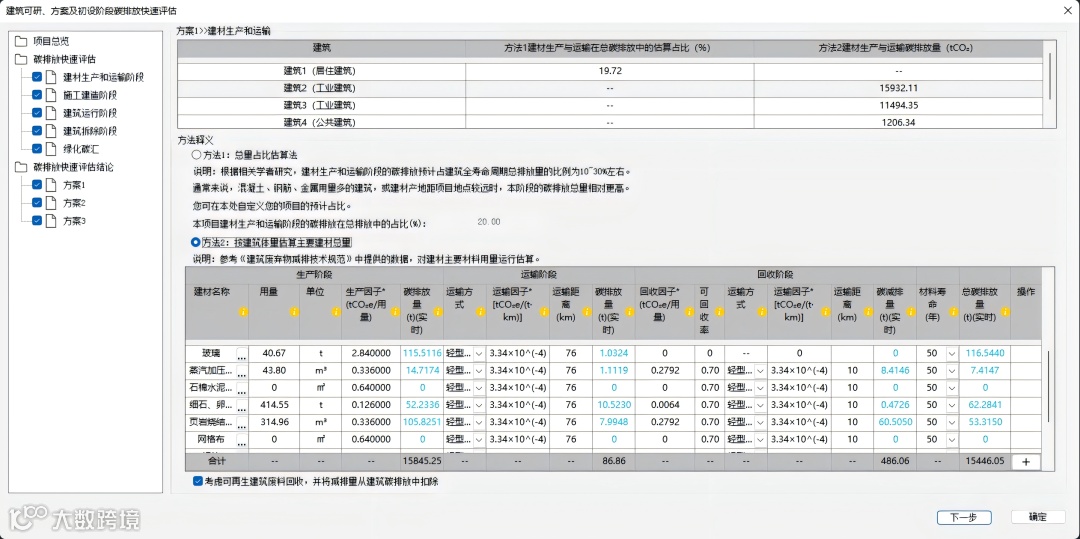
Task: Click folder icon next to 碳排放快速评估结论
Action: [21, 167]
